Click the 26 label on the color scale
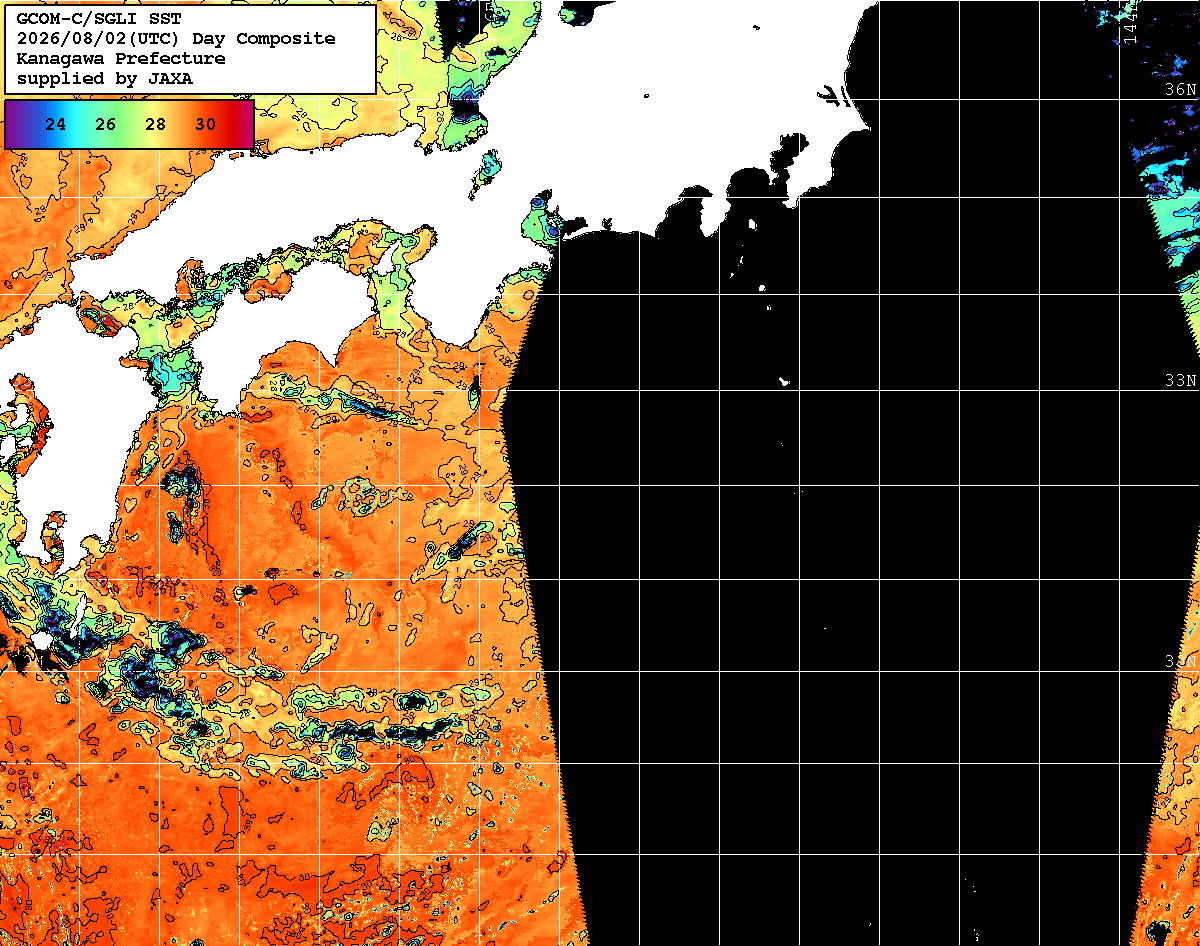 [106, 125]
